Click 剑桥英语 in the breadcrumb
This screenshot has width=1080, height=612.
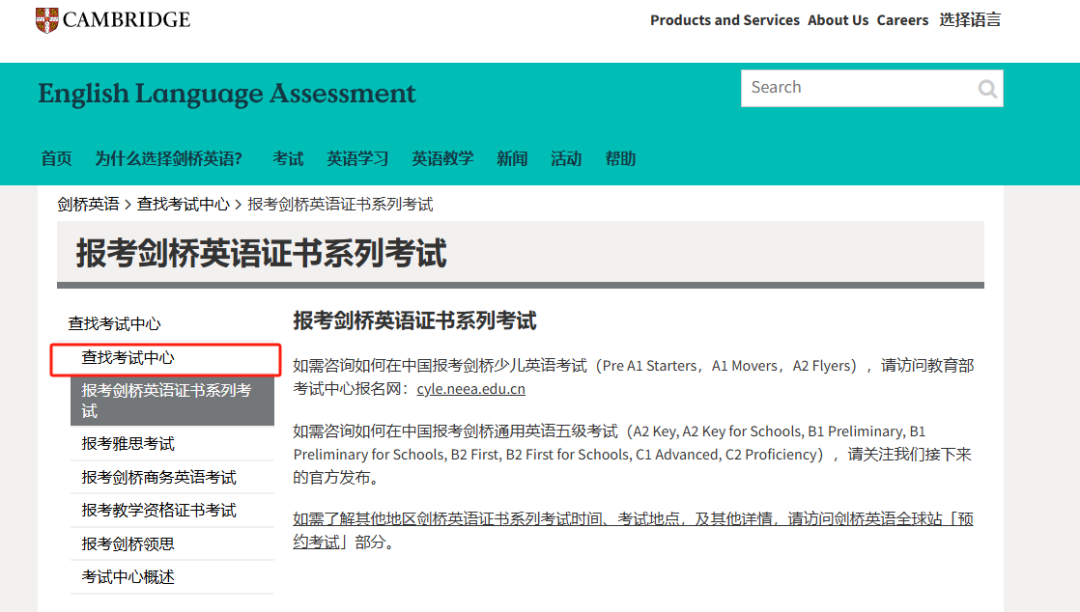point(88,204)
